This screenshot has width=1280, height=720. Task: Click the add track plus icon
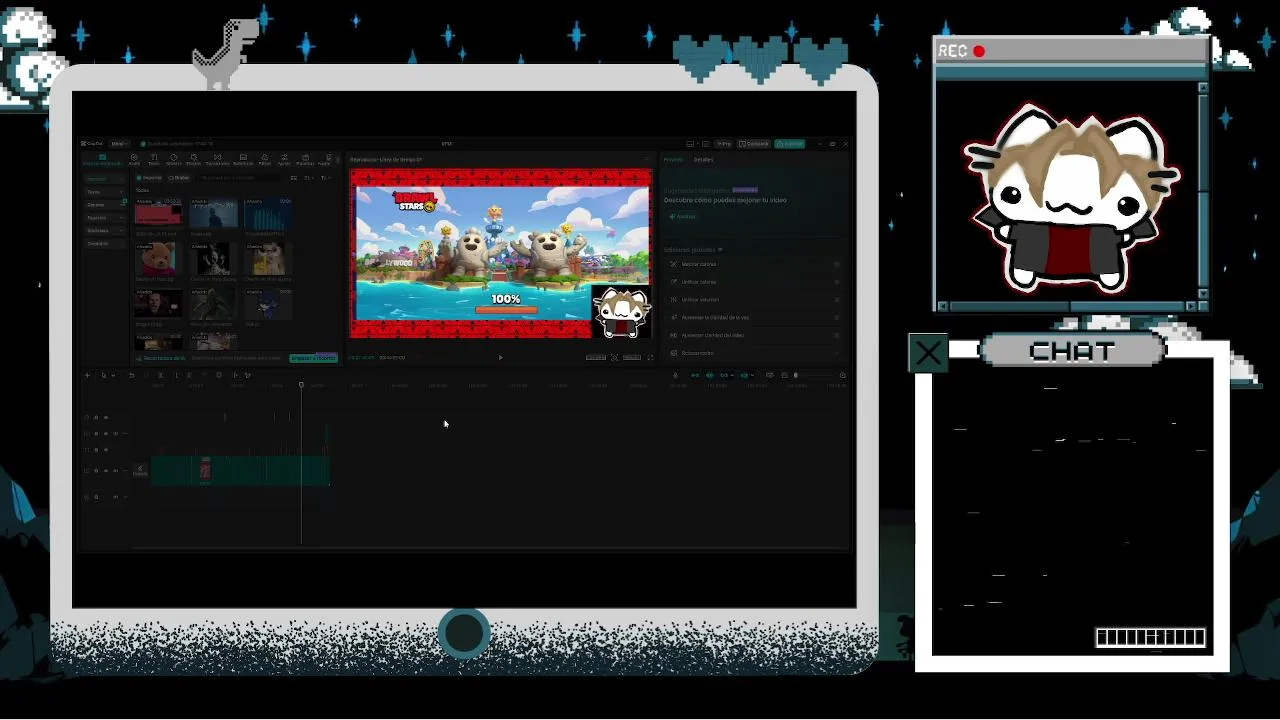pos(87,375)
